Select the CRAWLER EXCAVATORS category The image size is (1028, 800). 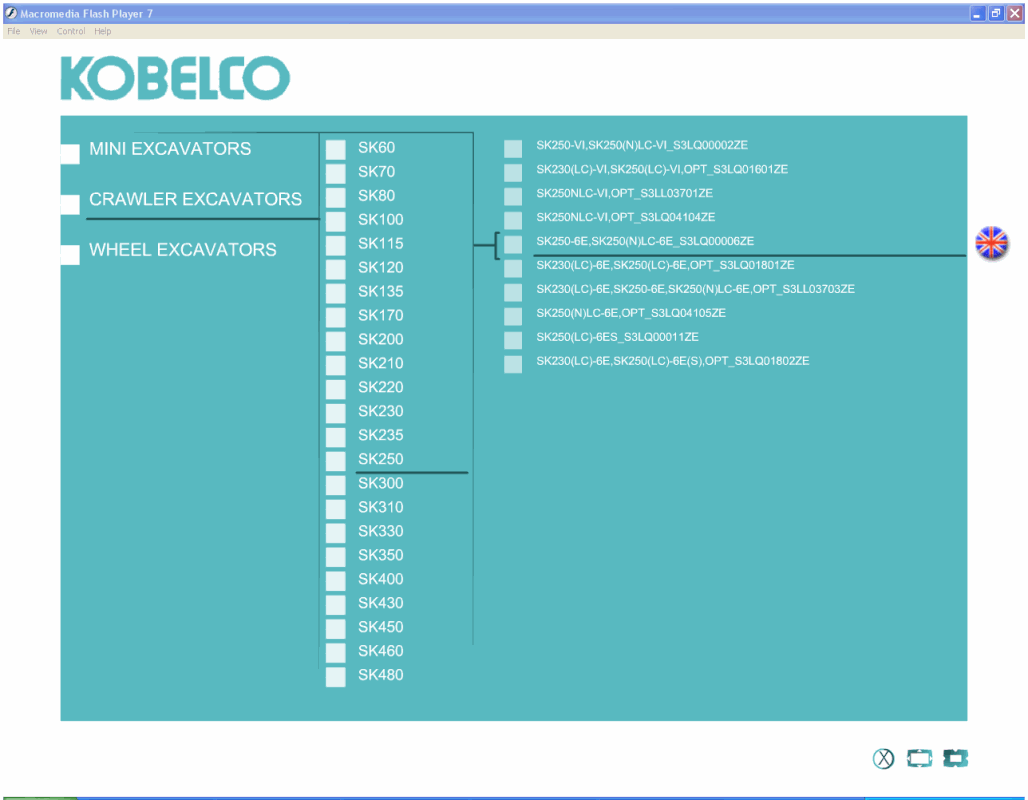pos(195,199)
